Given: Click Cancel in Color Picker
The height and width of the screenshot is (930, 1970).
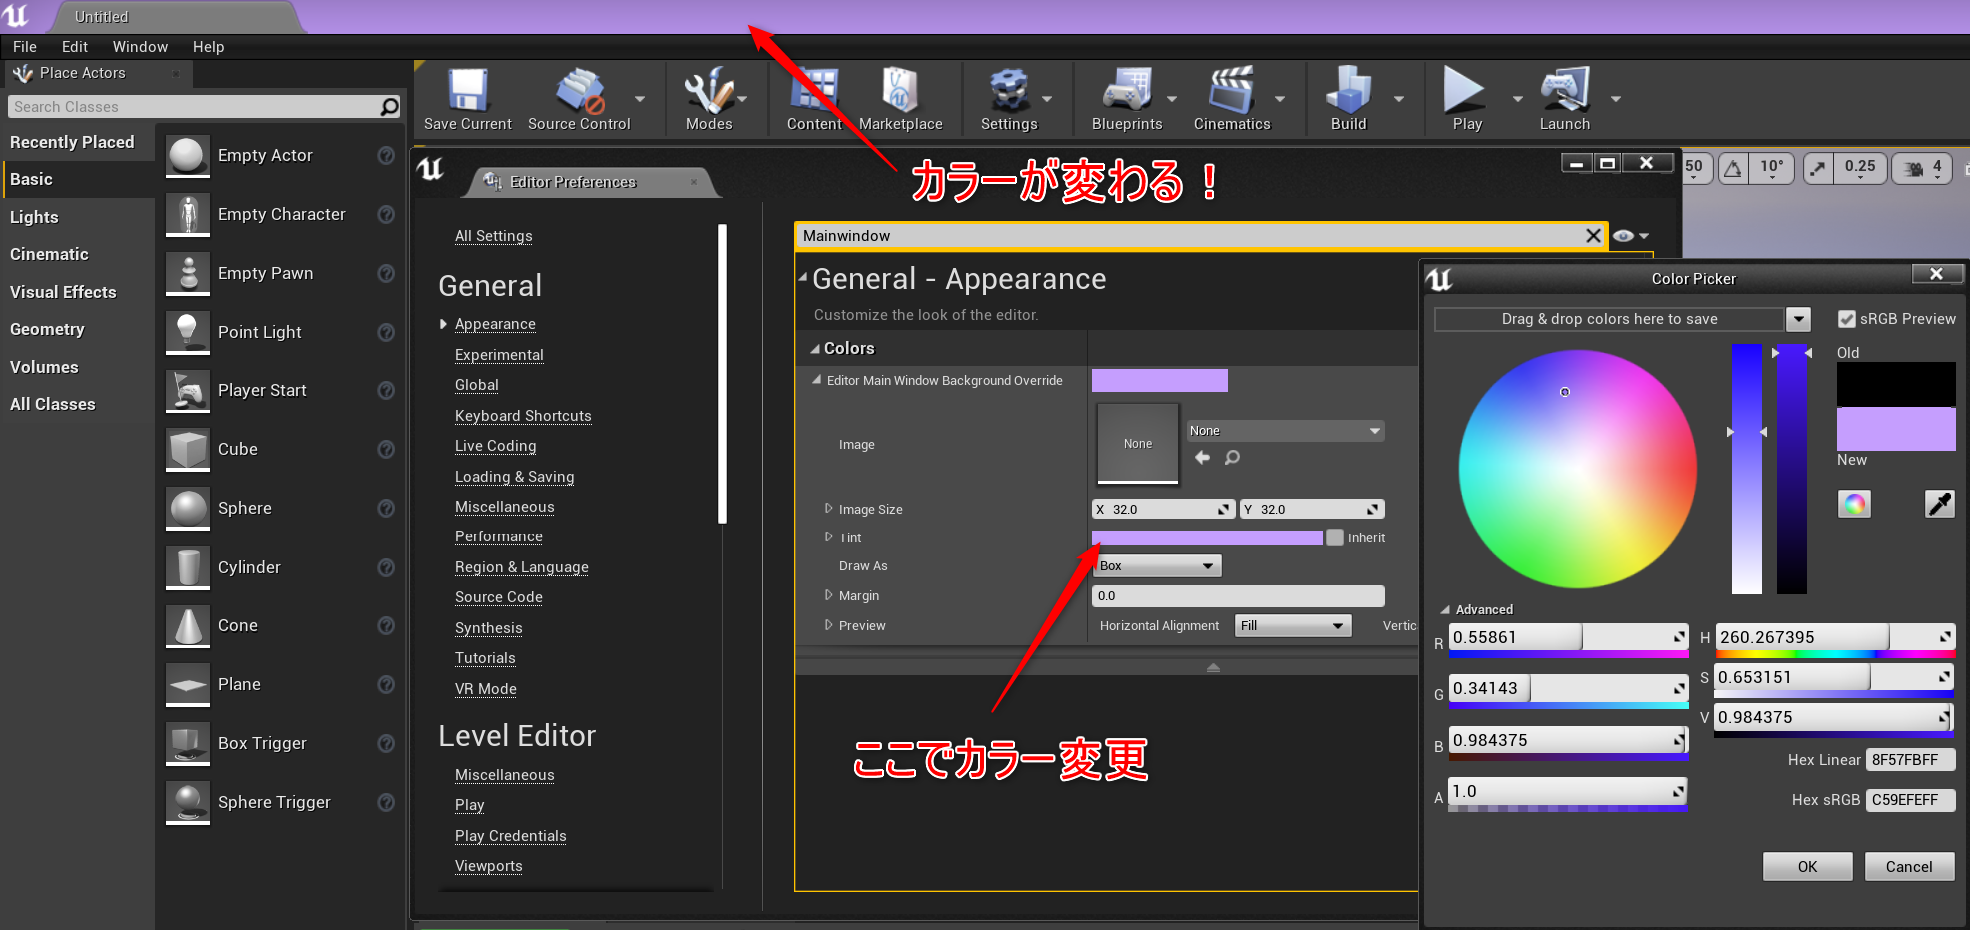Looking at the screenshot, I should pyautogui.click(x=1909, y=867).
